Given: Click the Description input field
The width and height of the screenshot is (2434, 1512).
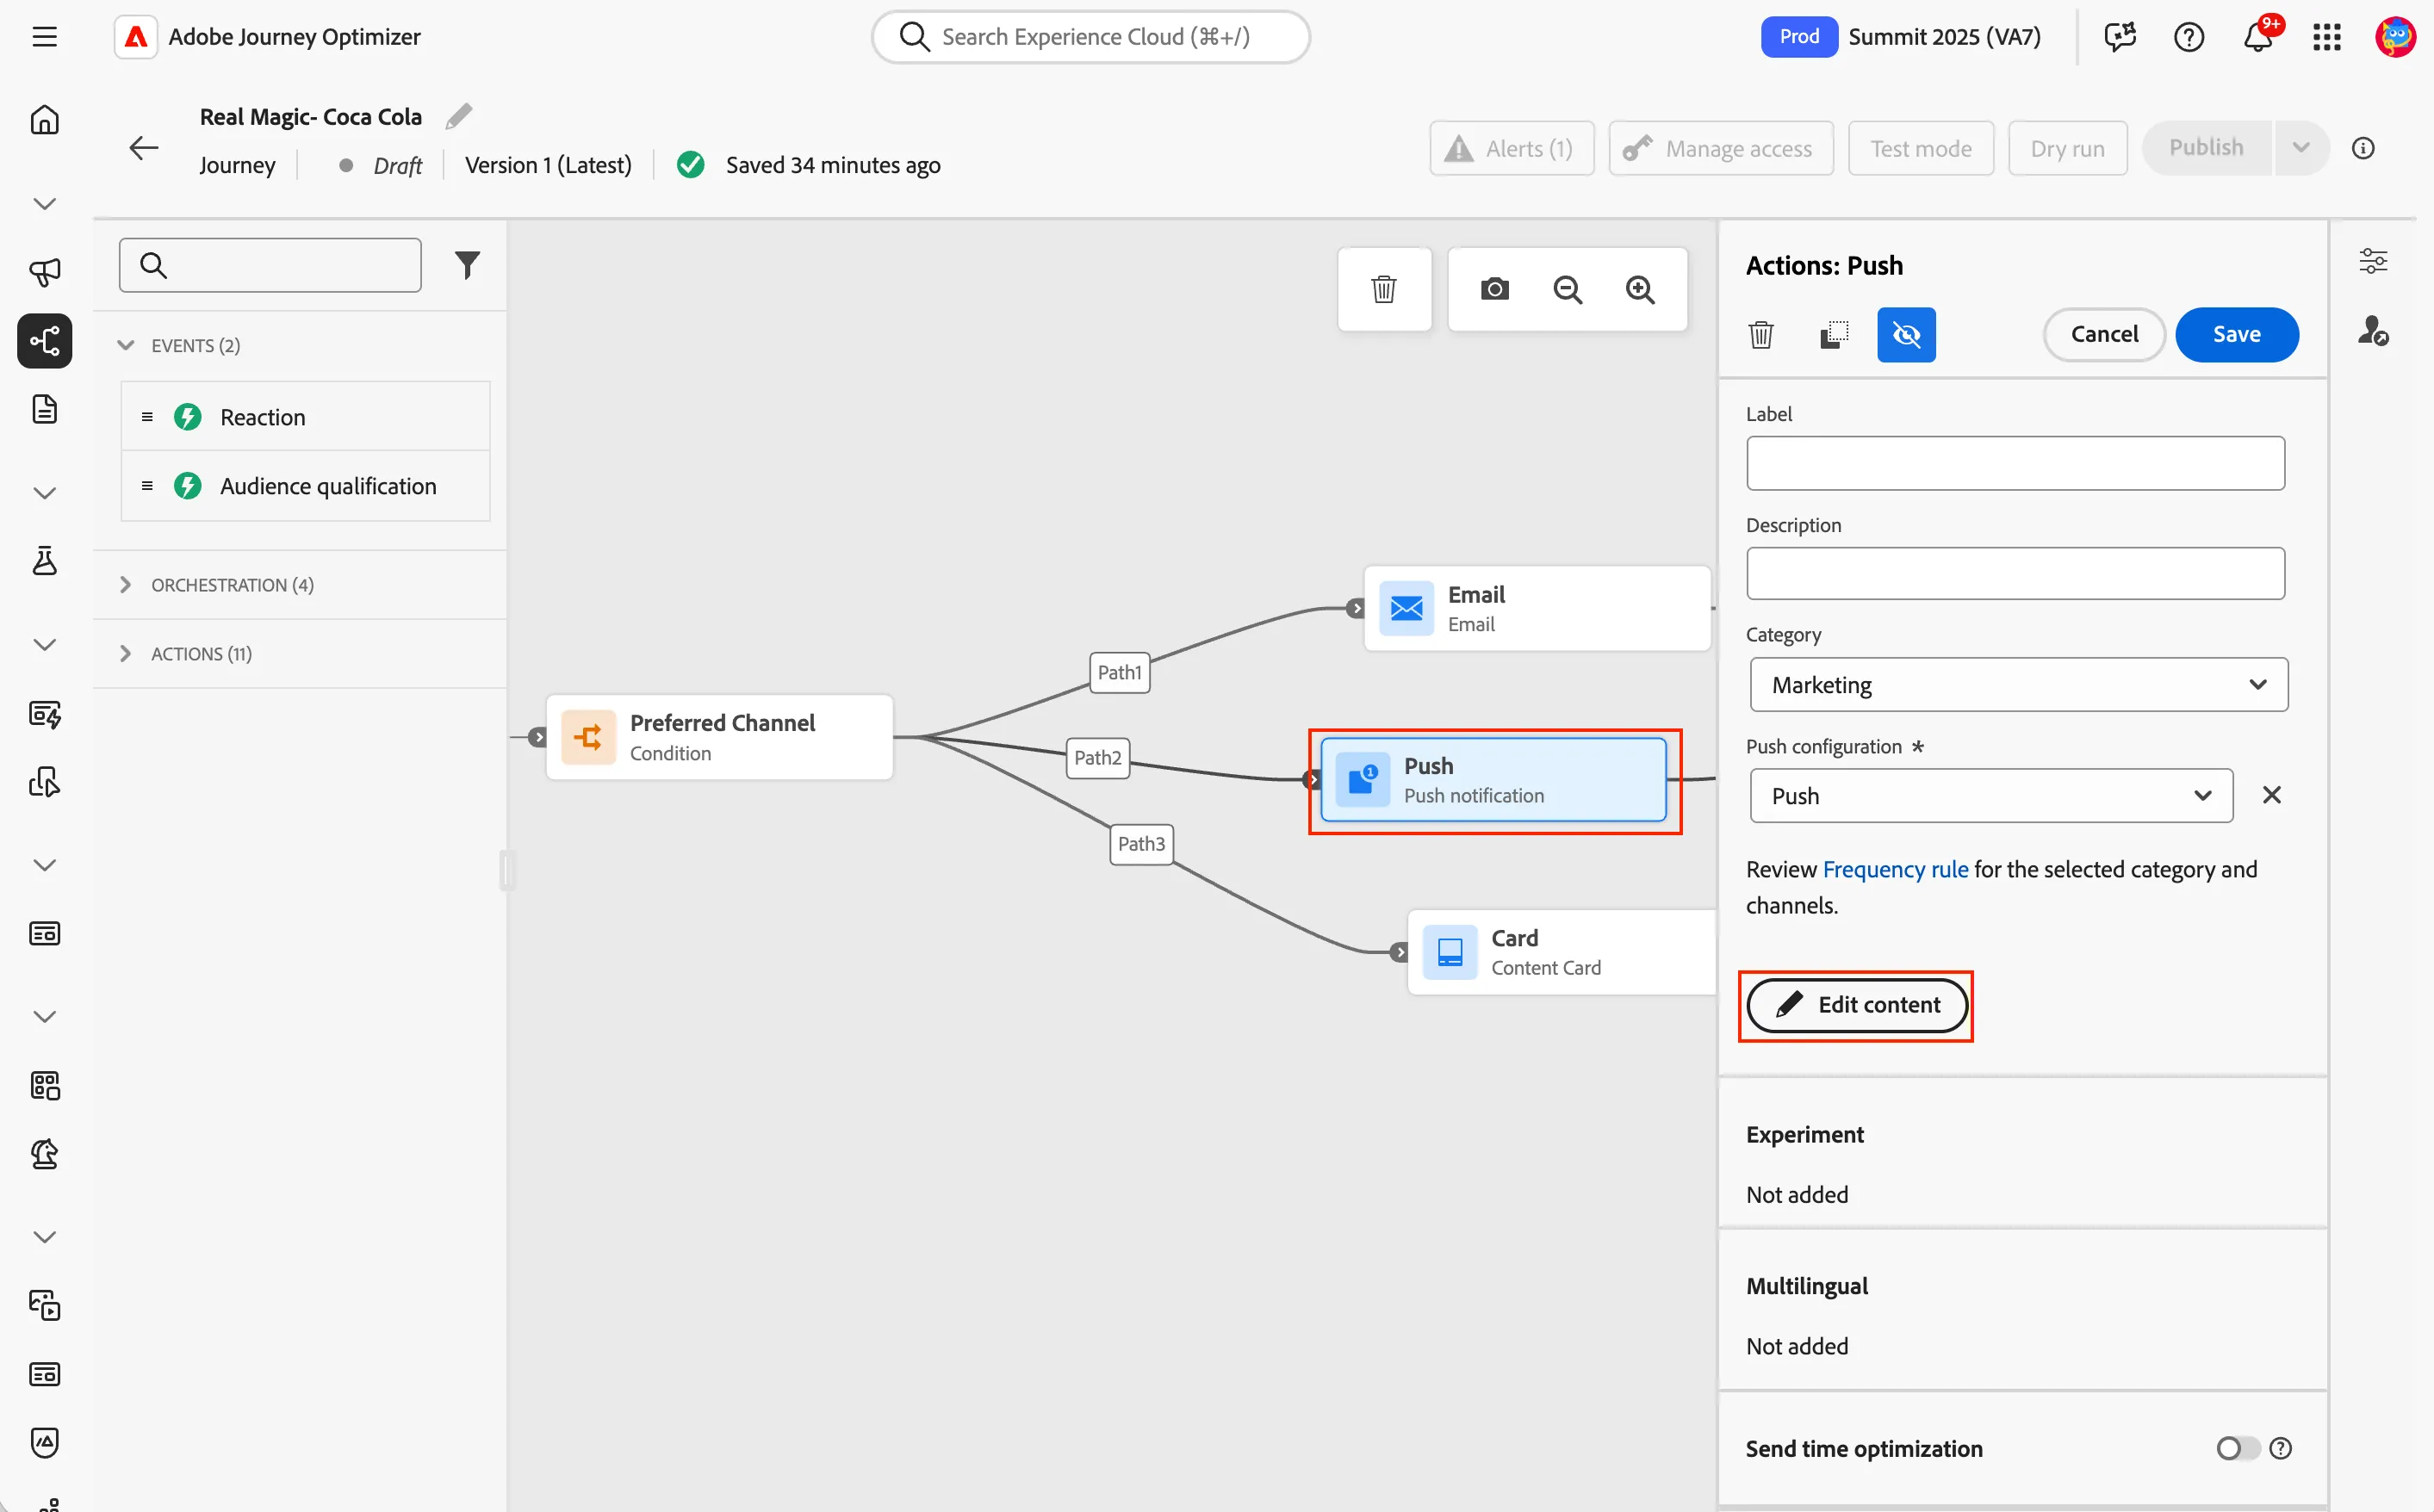Looking at the screenshot, I should [2015, 573].
